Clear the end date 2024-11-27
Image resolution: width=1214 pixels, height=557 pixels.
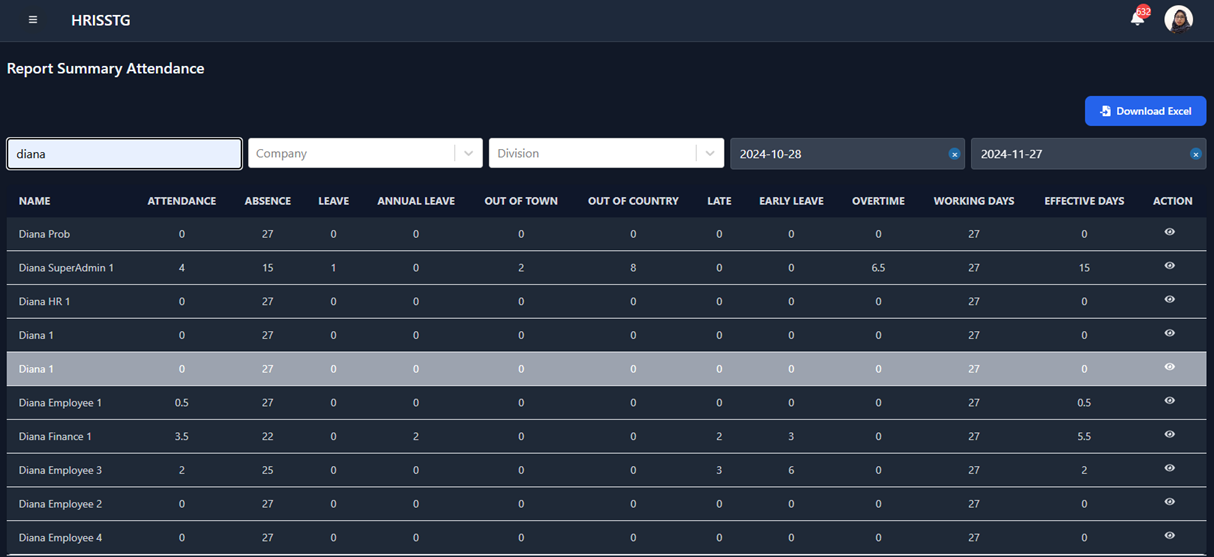(x=1195, y=154)
